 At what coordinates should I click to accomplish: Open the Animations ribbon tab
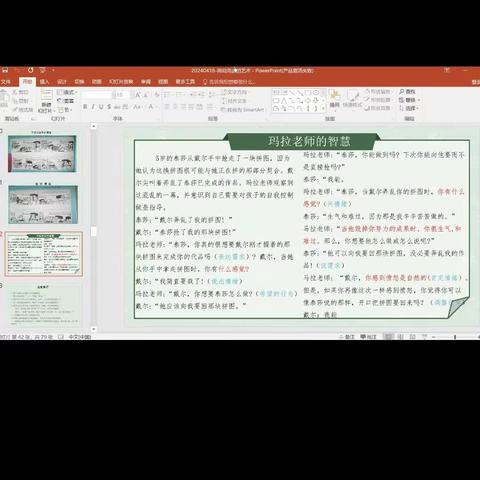[97, 82]
